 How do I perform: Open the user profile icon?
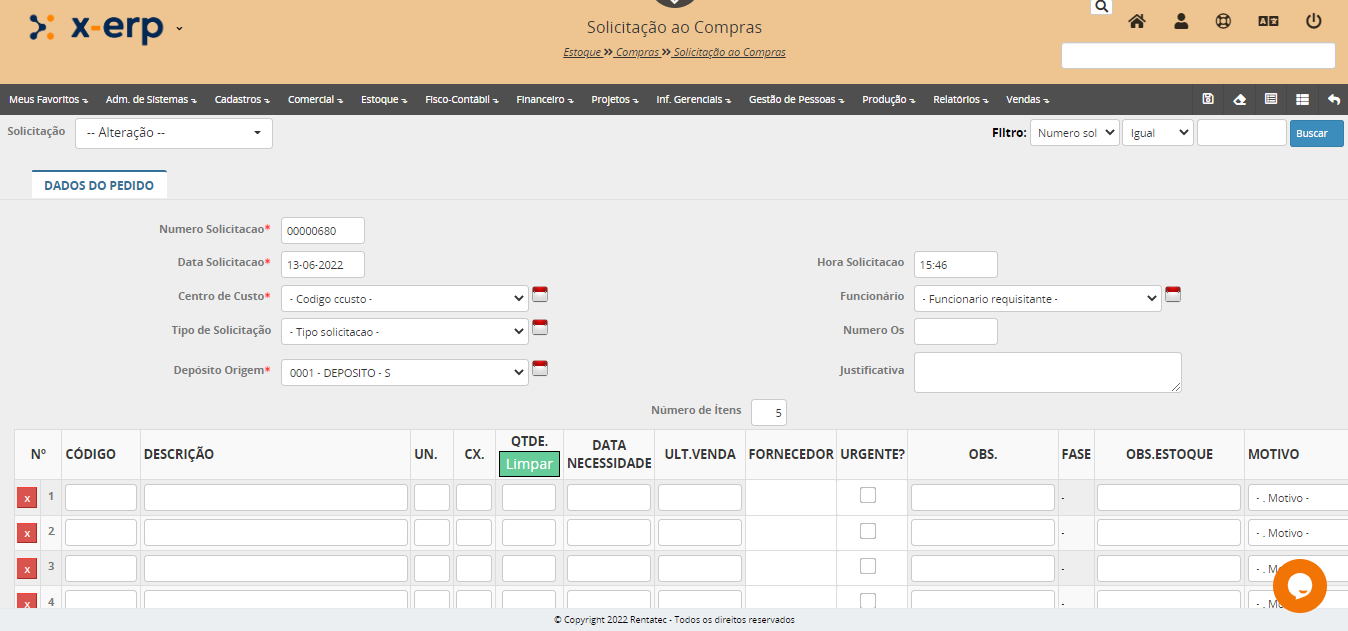click(x=1181, y=21)
